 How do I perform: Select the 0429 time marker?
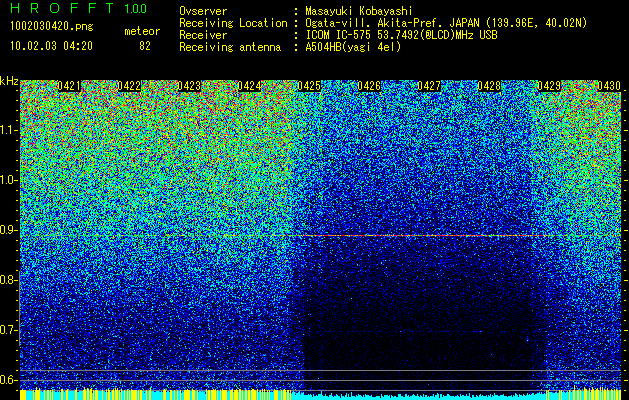click(x=549, y=86)
